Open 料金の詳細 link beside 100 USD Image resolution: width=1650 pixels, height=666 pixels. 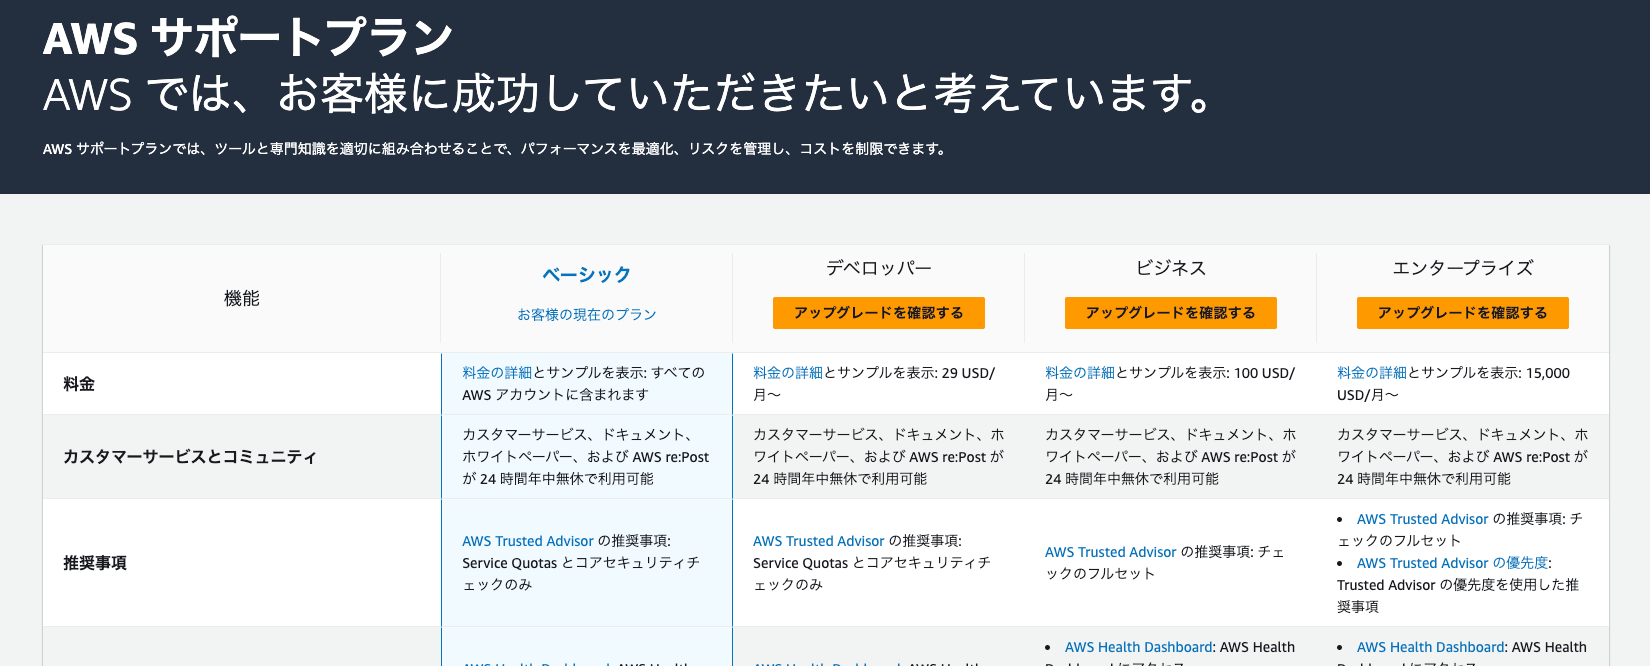(1080, 372)
